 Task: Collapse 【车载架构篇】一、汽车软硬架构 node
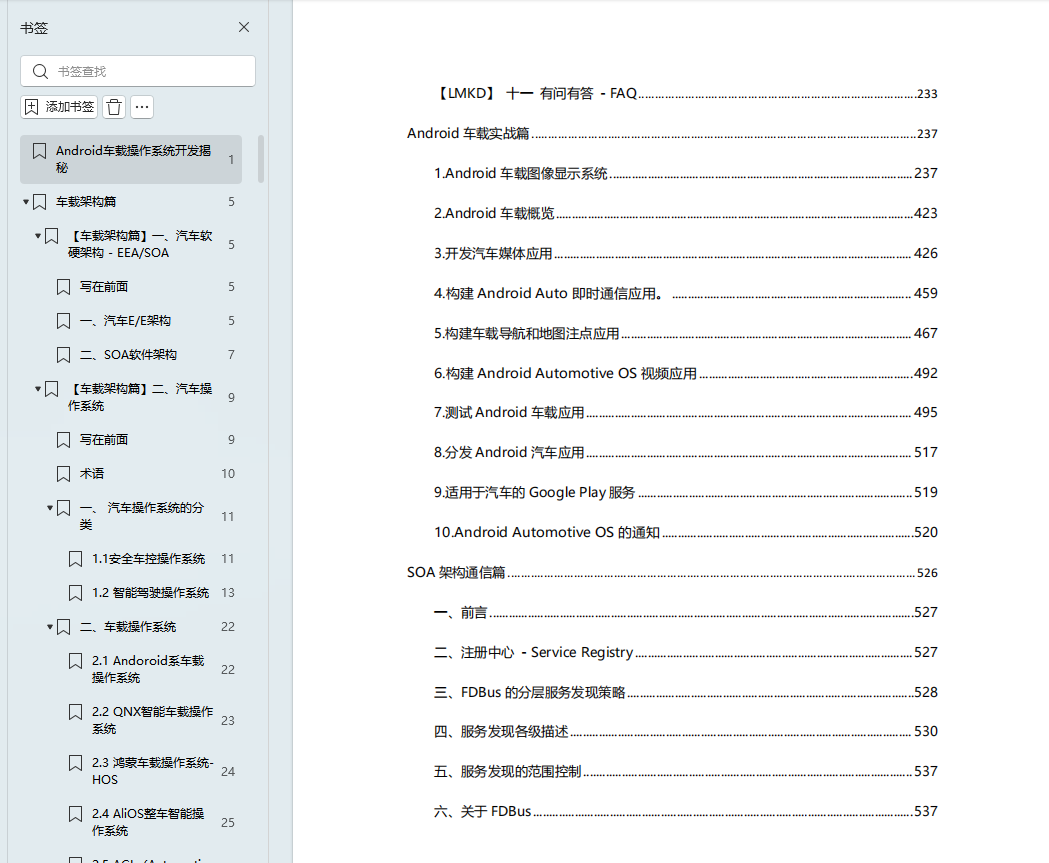(38, 235)
